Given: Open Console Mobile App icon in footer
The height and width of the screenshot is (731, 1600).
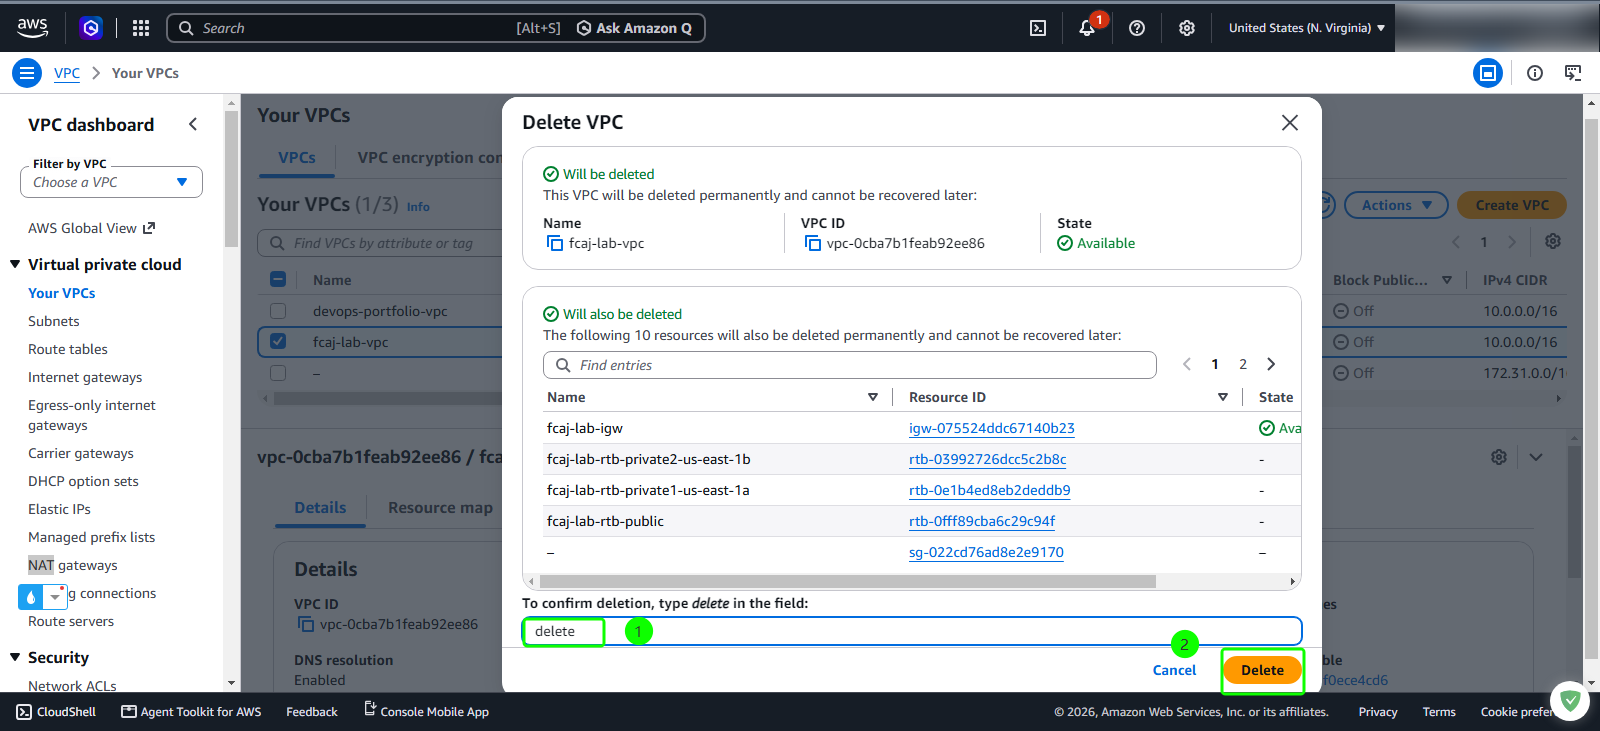Looking at the screenshot, I should 370,709.
